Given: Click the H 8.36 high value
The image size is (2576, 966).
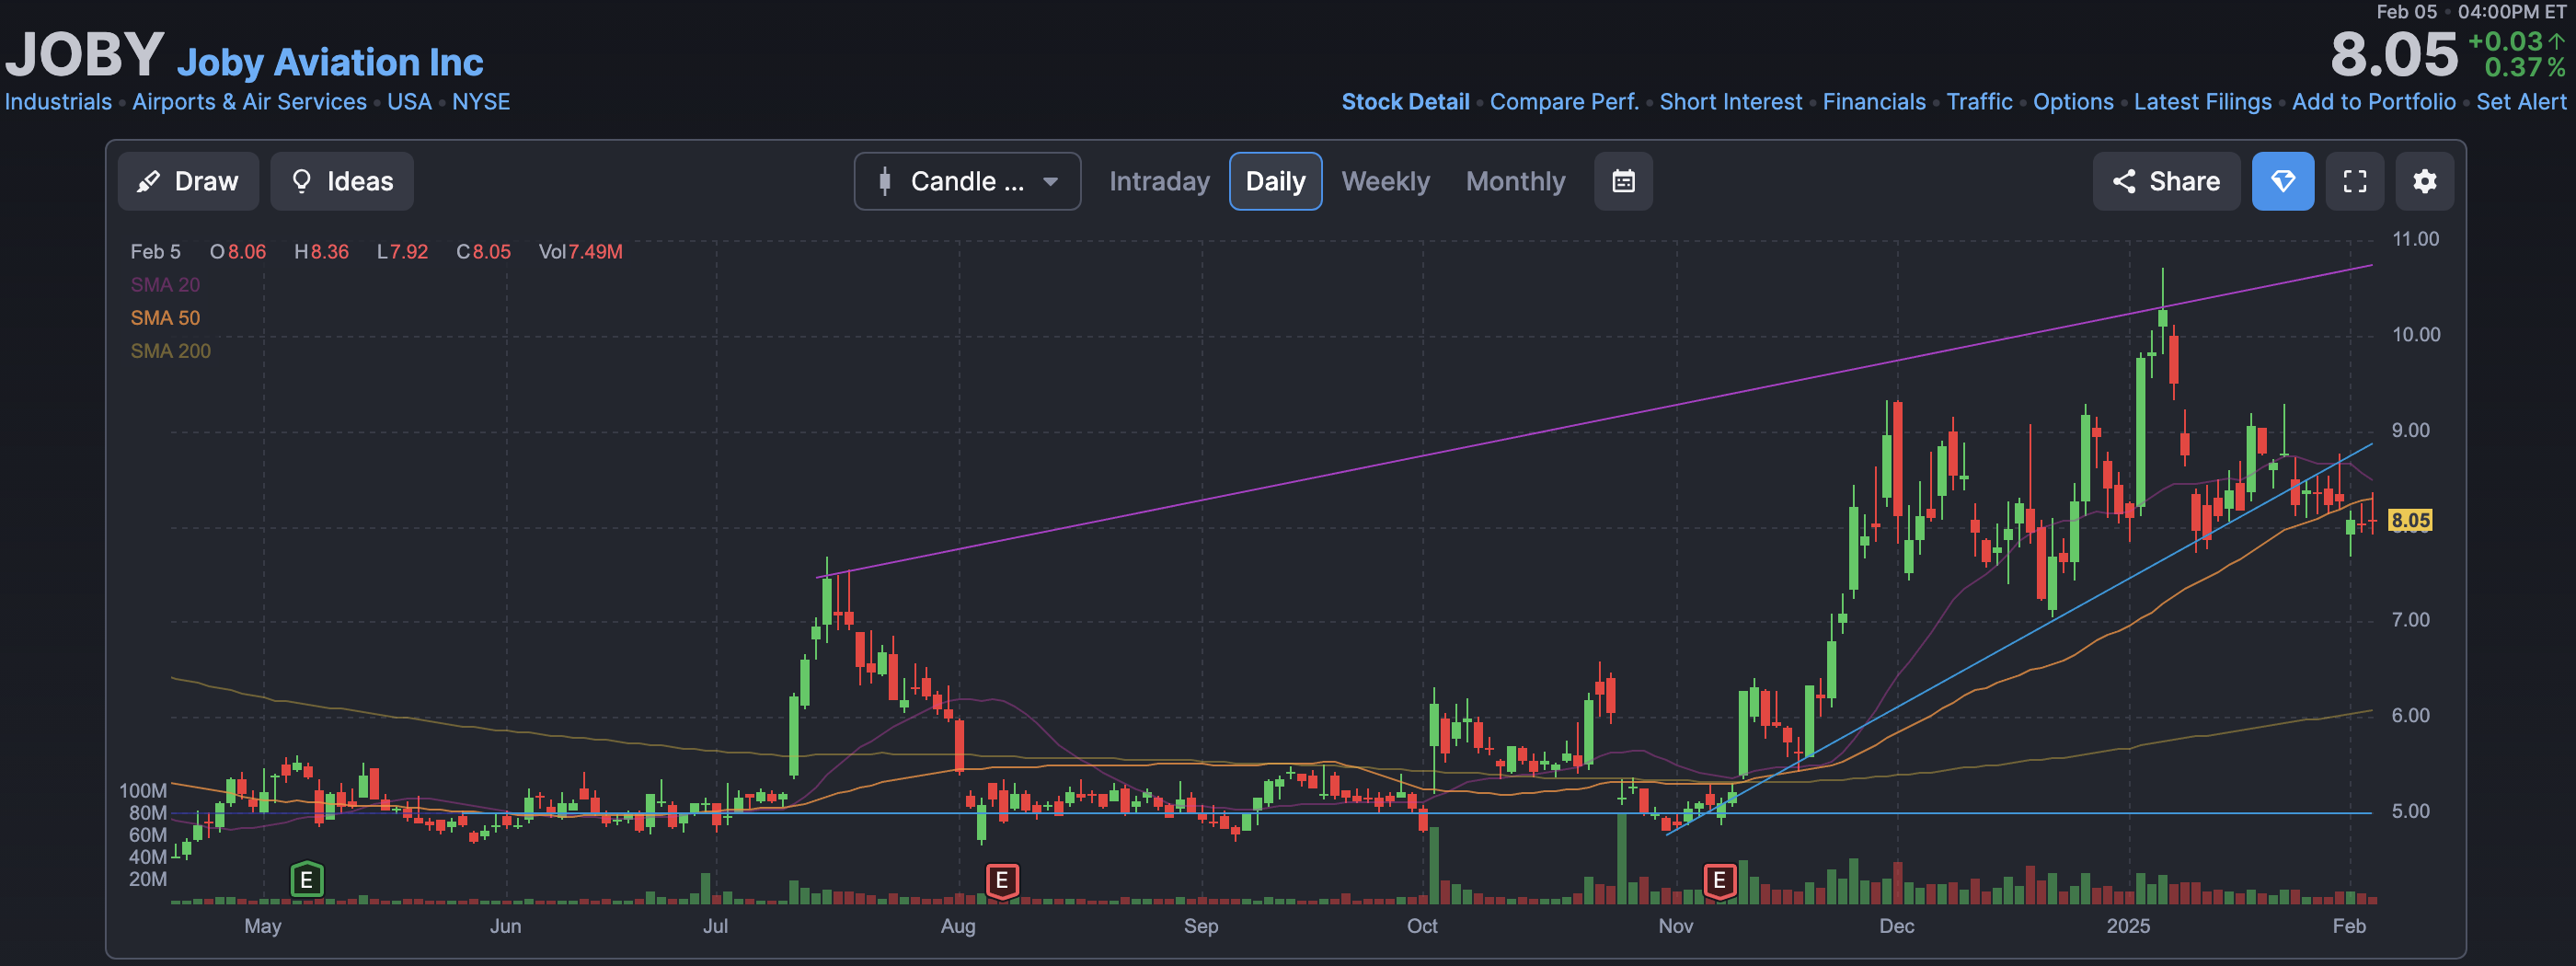Looking at the screenshot, I should coord(321,252).
